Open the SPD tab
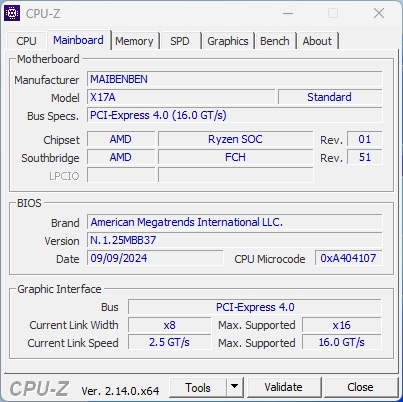Image resolution: width=403 pixels, height=402 pixels. [x=180, y=41]
